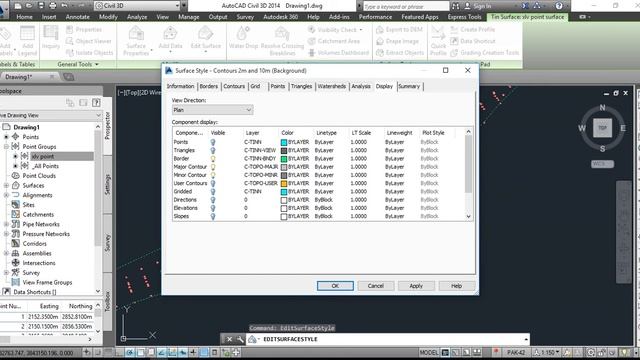
Task: Toggle visibility bulb for Major Contour
Action: tap(213, 167)
